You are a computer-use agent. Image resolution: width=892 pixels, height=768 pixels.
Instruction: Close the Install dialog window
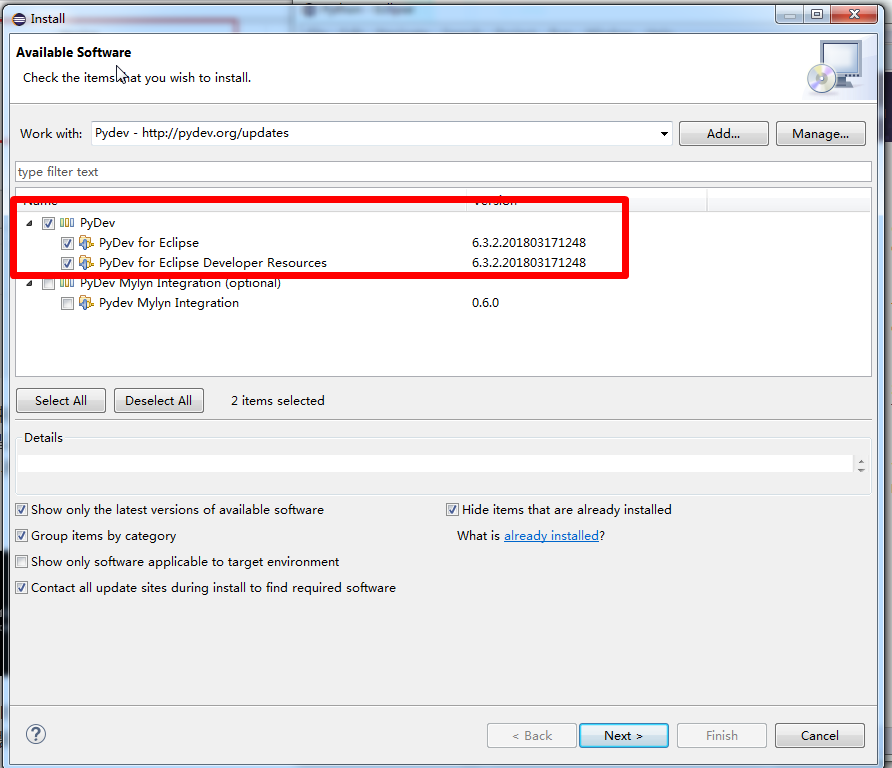(854, 14)
